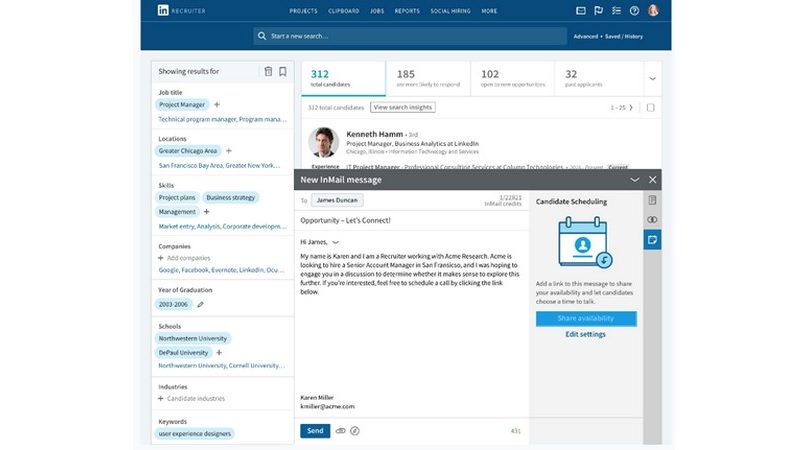This screenshot has width=800, height=450.
Task: Open the templates icon in InMail sidebar
Action: coord(652,200)
